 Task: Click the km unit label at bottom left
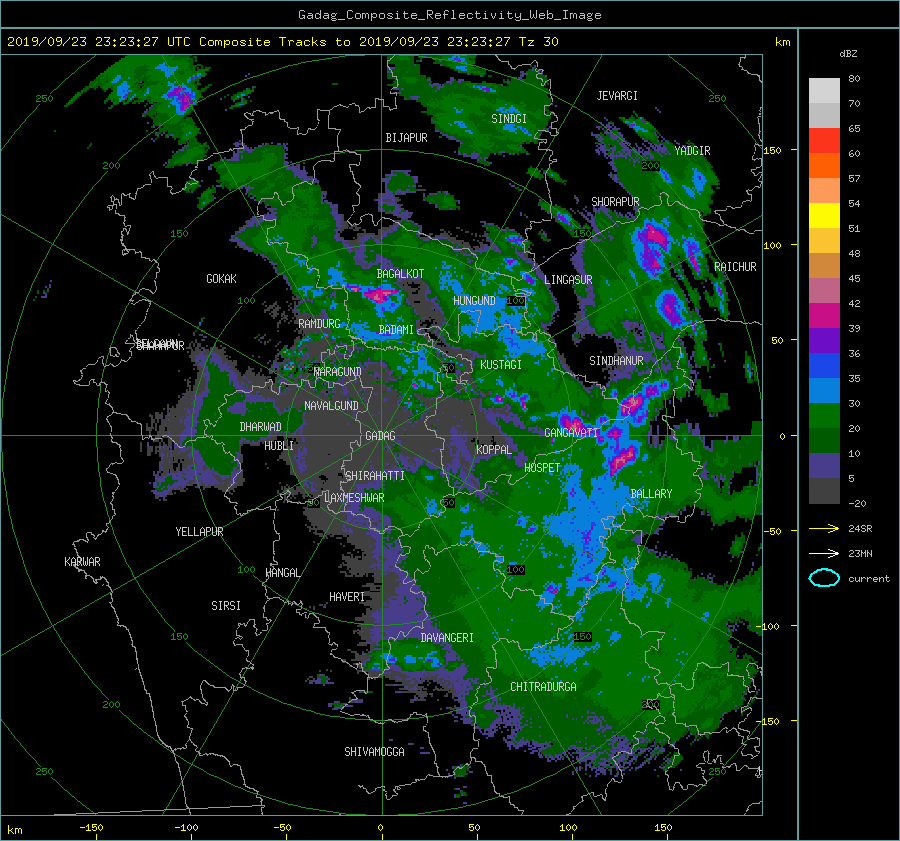[x=14, y=830]
